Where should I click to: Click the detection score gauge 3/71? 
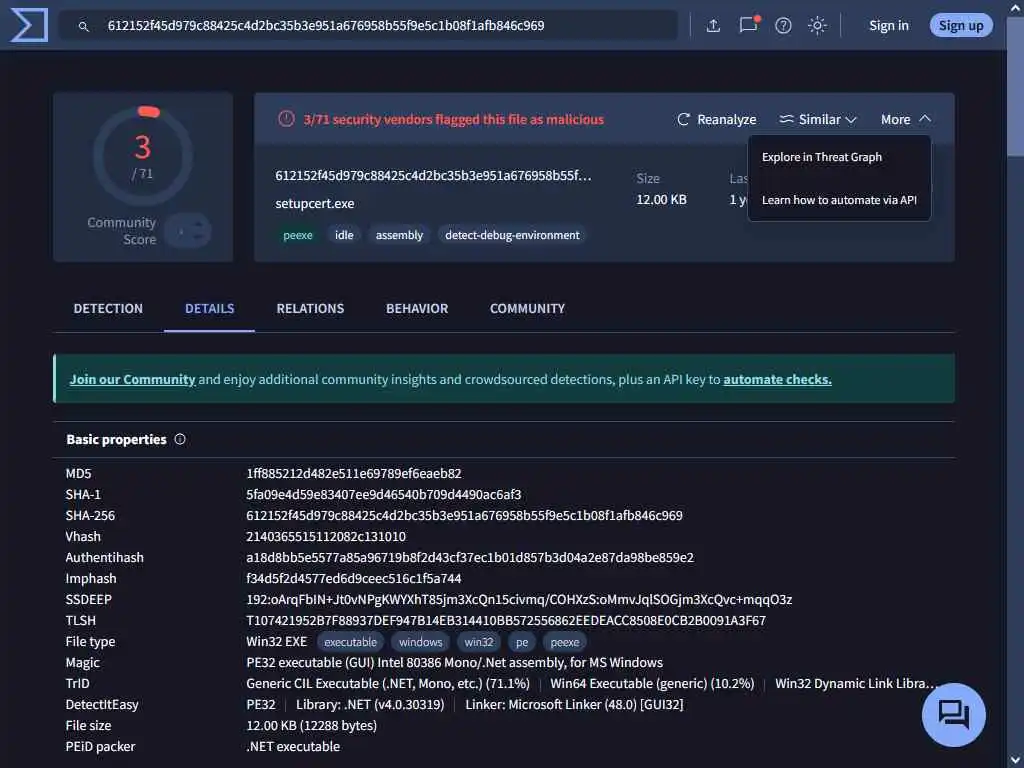click(143, 156)
